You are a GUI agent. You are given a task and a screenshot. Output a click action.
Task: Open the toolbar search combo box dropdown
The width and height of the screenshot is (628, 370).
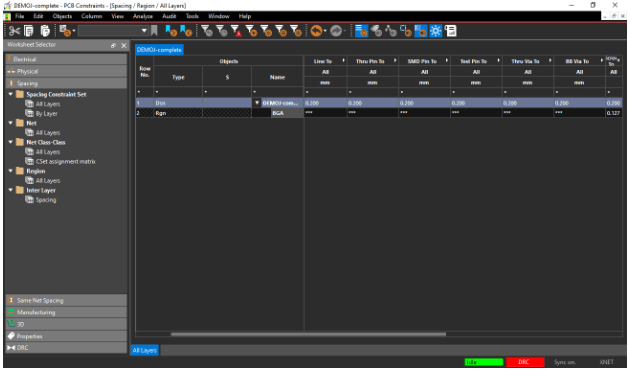tap(145, 31)
